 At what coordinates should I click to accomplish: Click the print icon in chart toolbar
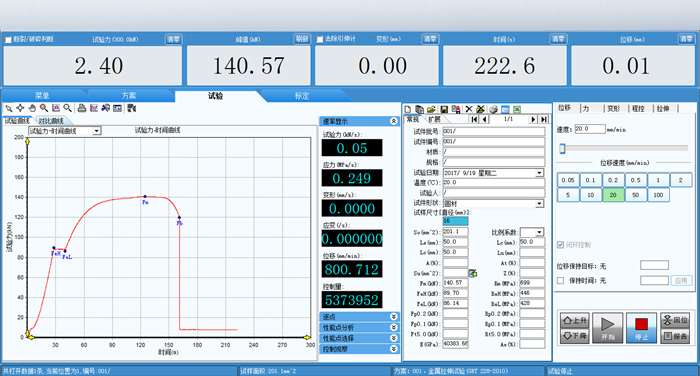[82, 108]
